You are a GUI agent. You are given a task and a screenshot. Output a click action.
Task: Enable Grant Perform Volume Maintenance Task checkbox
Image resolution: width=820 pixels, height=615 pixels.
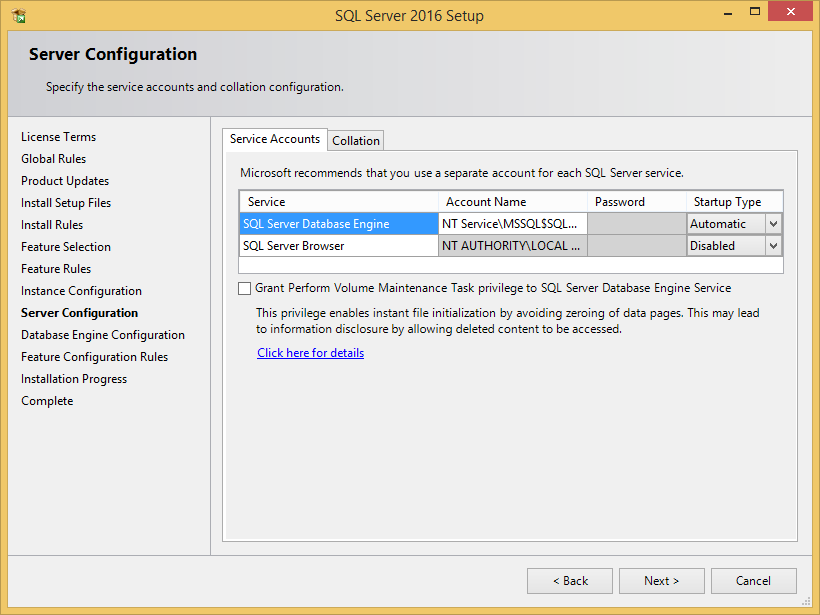(x=244, y=288)
